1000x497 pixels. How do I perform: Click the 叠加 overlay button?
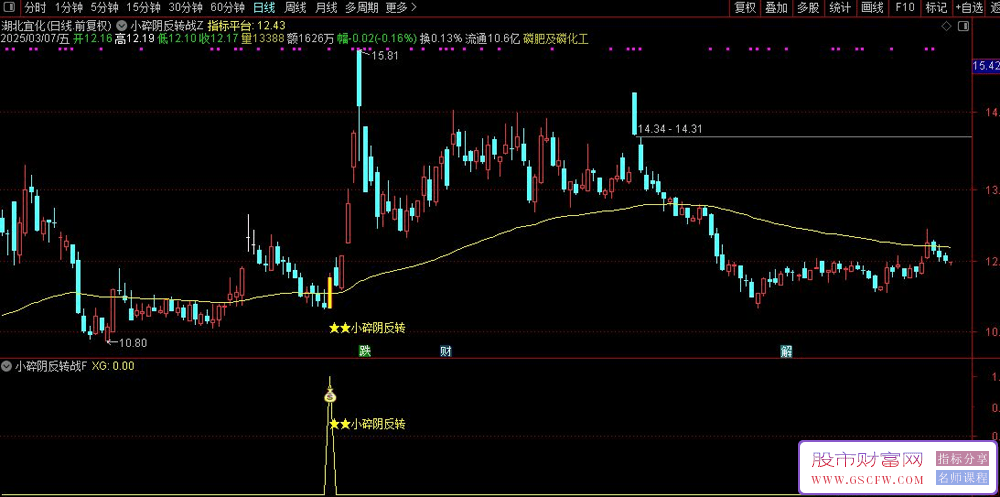pyautogui.click(x=776, y=8)
